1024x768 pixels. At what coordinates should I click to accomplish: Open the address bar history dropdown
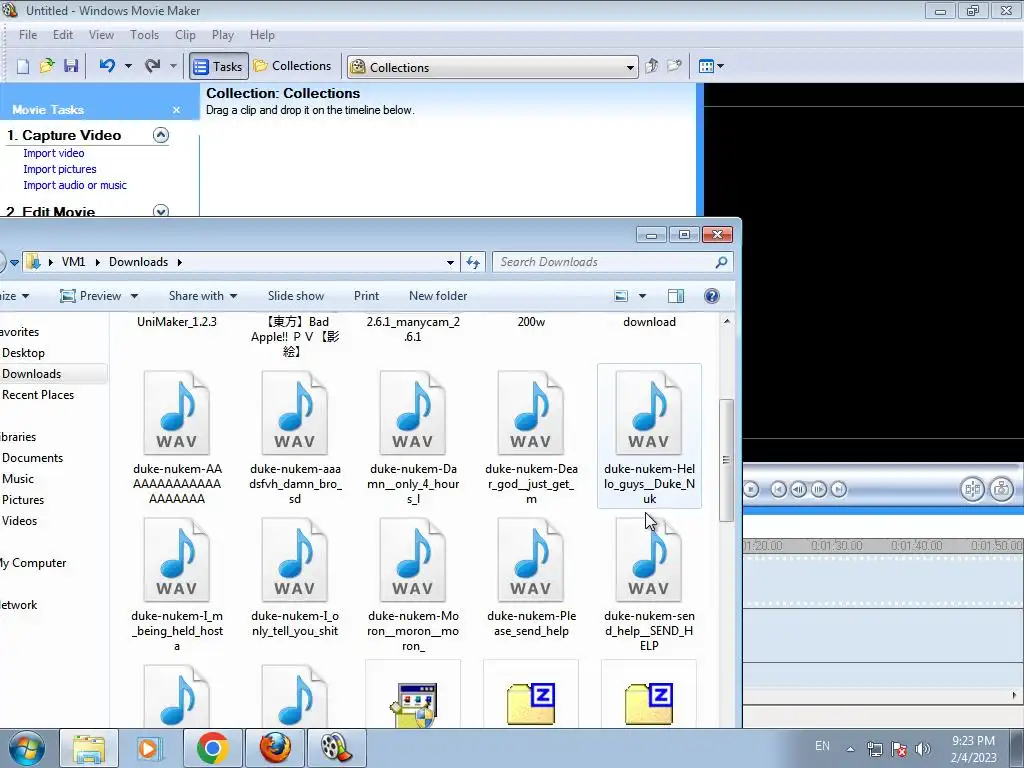(x=451, y=263)
